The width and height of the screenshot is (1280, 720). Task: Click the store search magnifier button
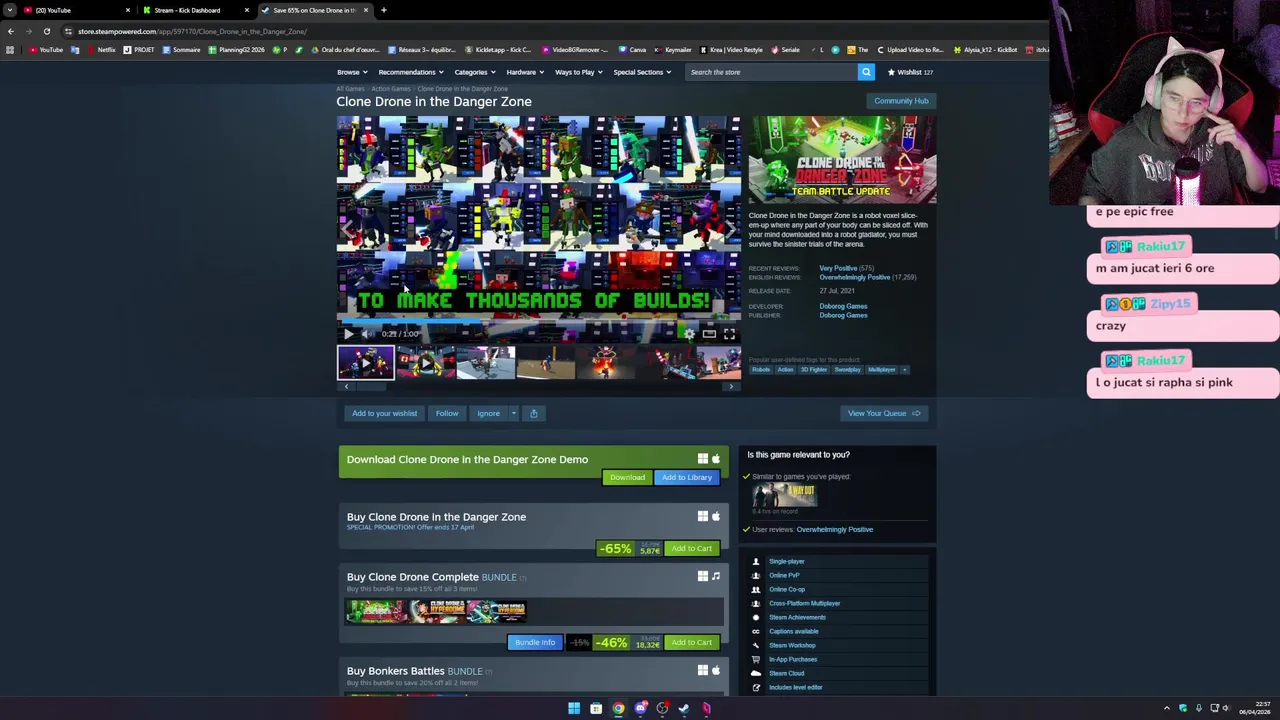coord(866,72)
